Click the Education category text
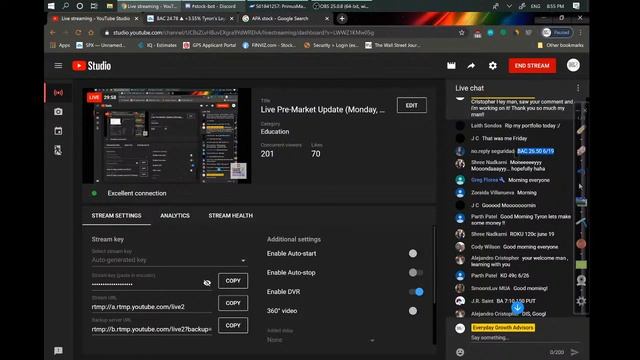The width and height of the screenshot is (640, 360). click(275, 132)
